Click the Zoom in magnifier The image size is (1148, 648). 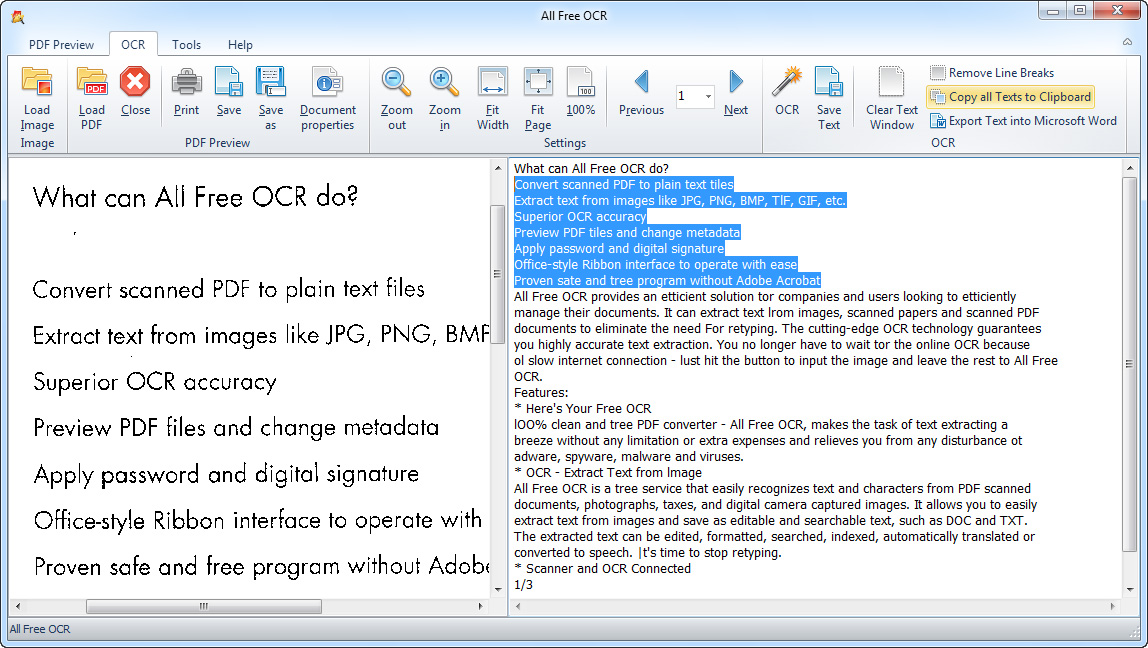(x=444, y=81)
